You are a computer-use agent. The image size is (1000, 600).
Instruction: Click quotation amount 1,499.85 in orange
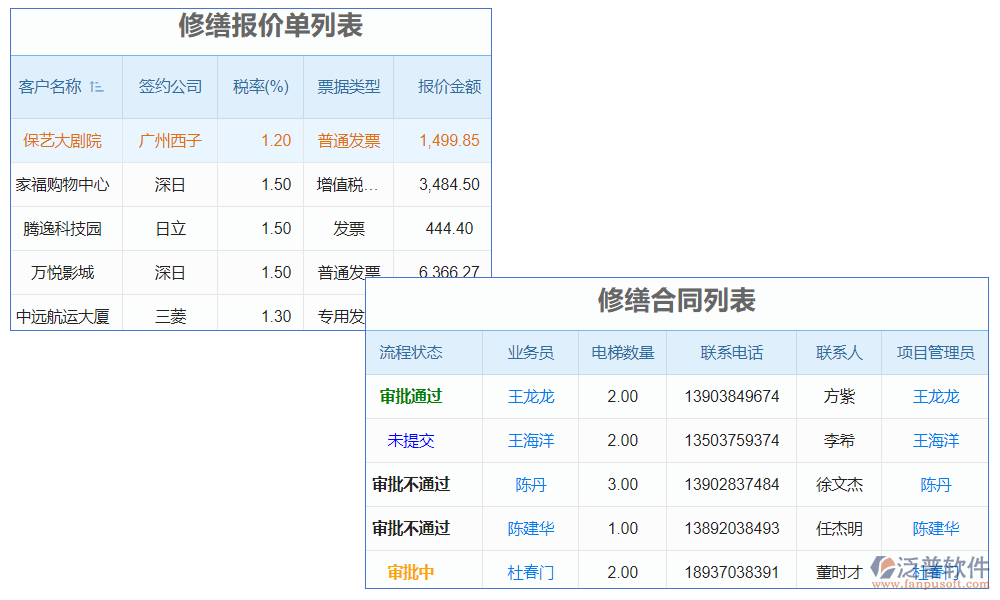[x=451, y=140]
